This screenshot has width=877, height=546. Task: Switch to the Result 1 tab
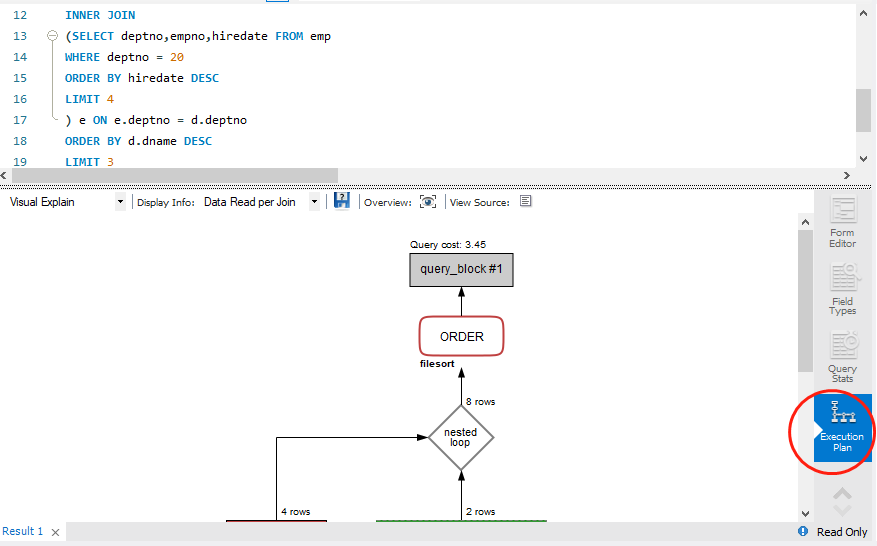tap(22, 531)
